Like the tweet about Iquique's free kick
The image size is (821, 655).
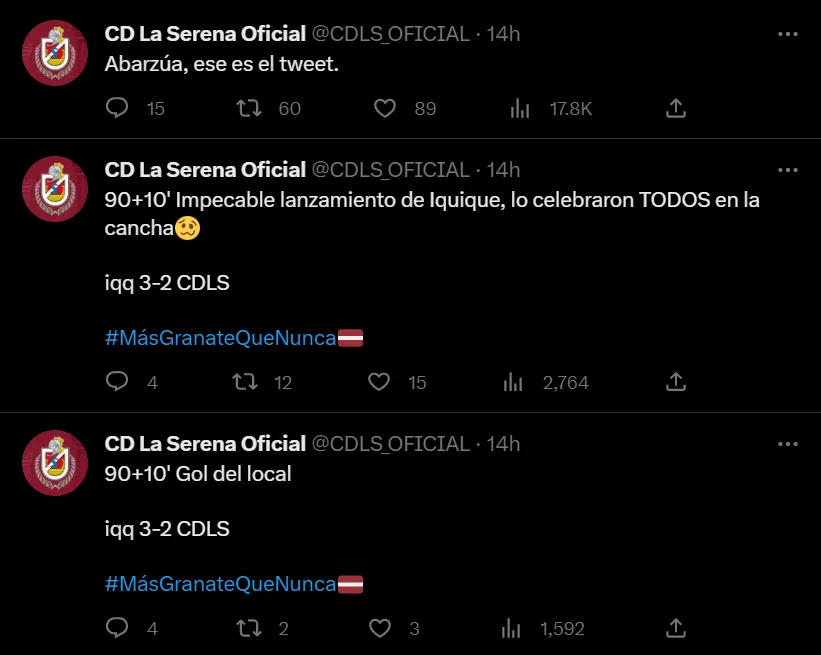[380, 382]
